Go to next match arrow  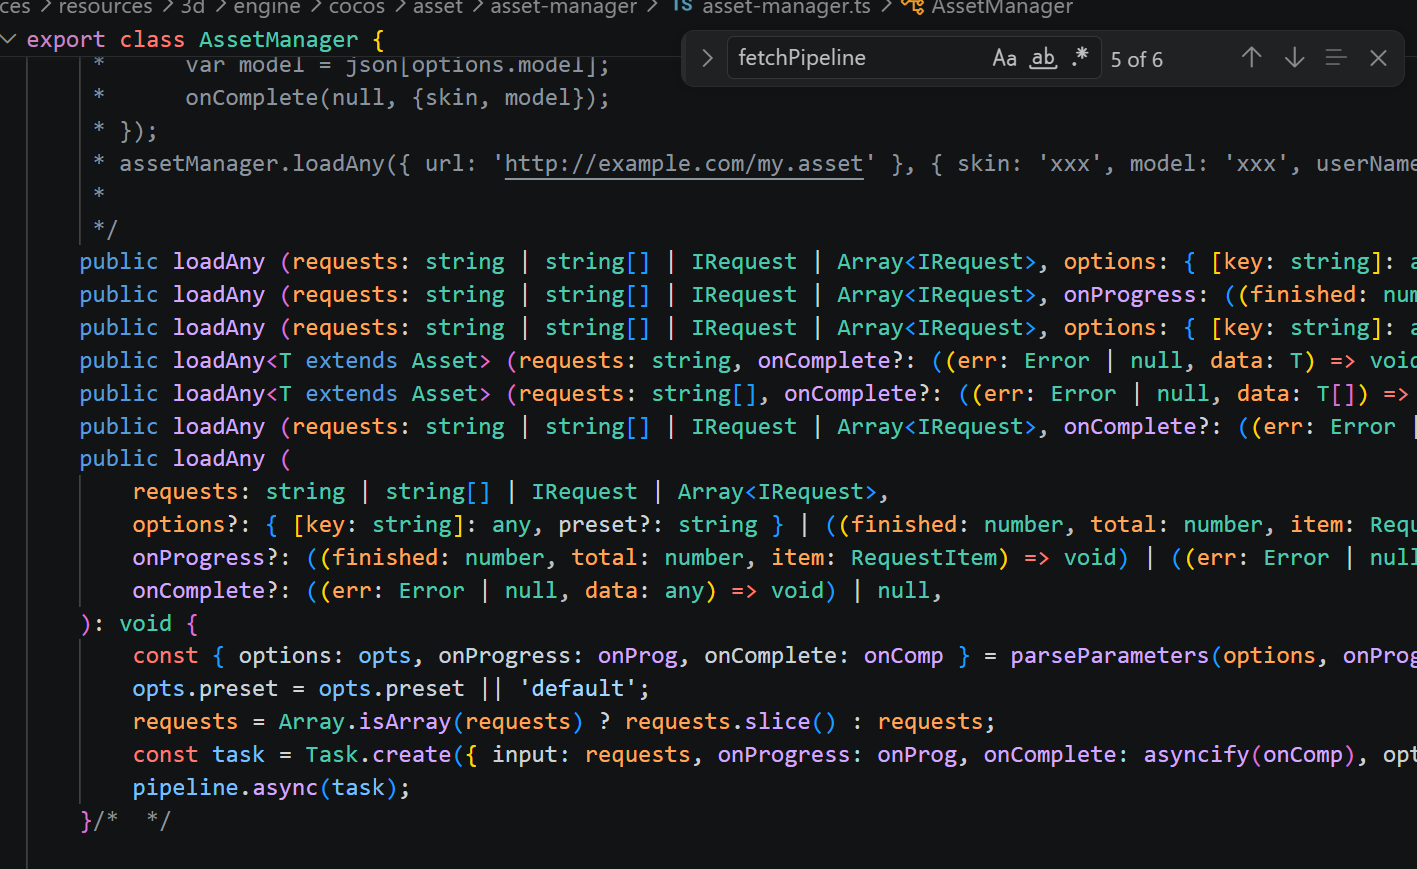coord(1294,58)
